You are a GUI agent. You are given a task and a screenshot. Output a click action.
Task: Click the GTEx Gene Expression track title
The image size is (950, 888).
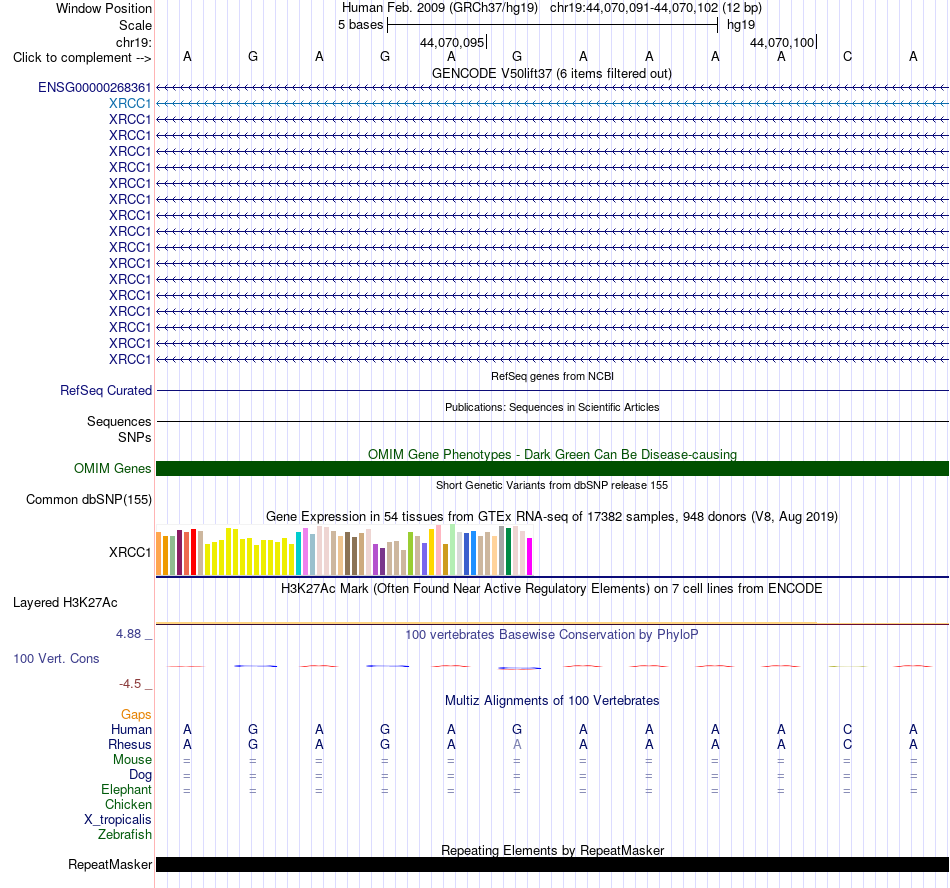(552, 517)
